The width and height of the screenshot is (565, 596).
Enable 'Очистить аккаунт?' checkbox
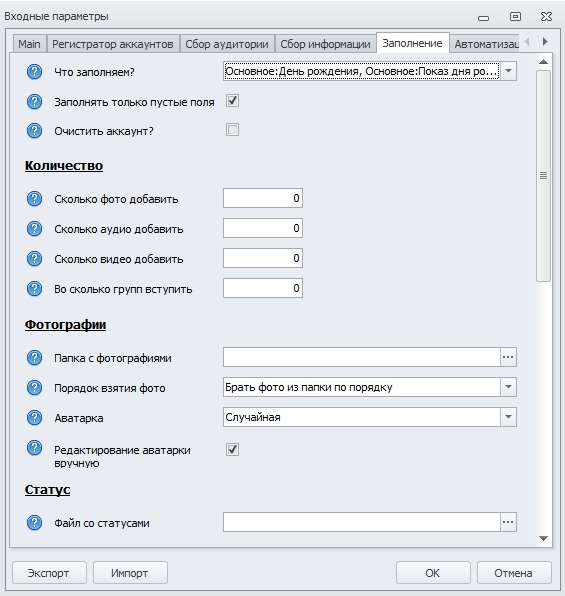click(x=232, y=130)
